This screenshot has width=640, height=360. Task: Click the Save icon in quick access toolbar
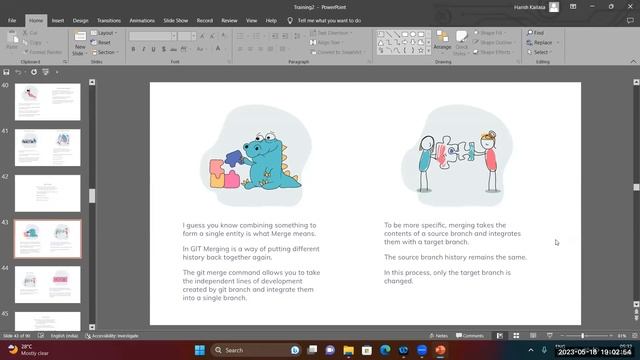(6, 72)
